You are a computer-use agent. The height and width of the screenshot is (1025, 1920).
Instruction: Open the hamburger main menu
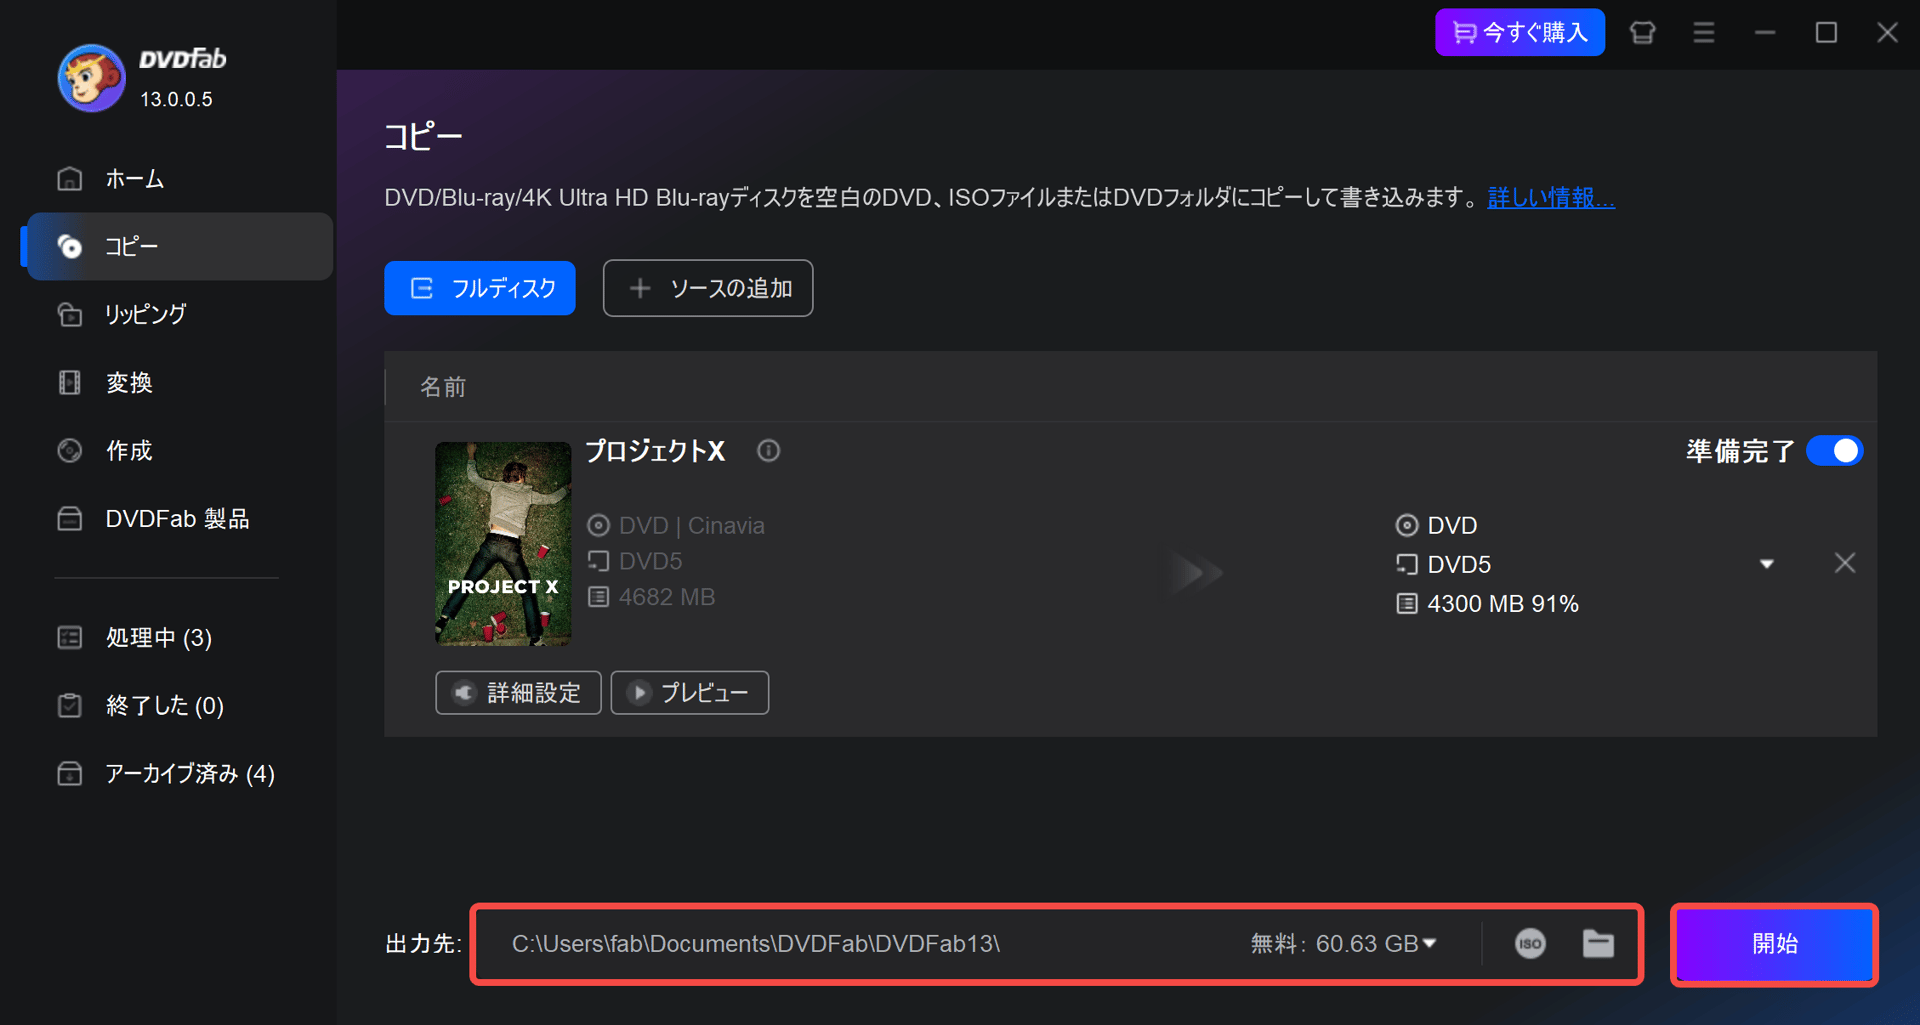point(1704,32)
